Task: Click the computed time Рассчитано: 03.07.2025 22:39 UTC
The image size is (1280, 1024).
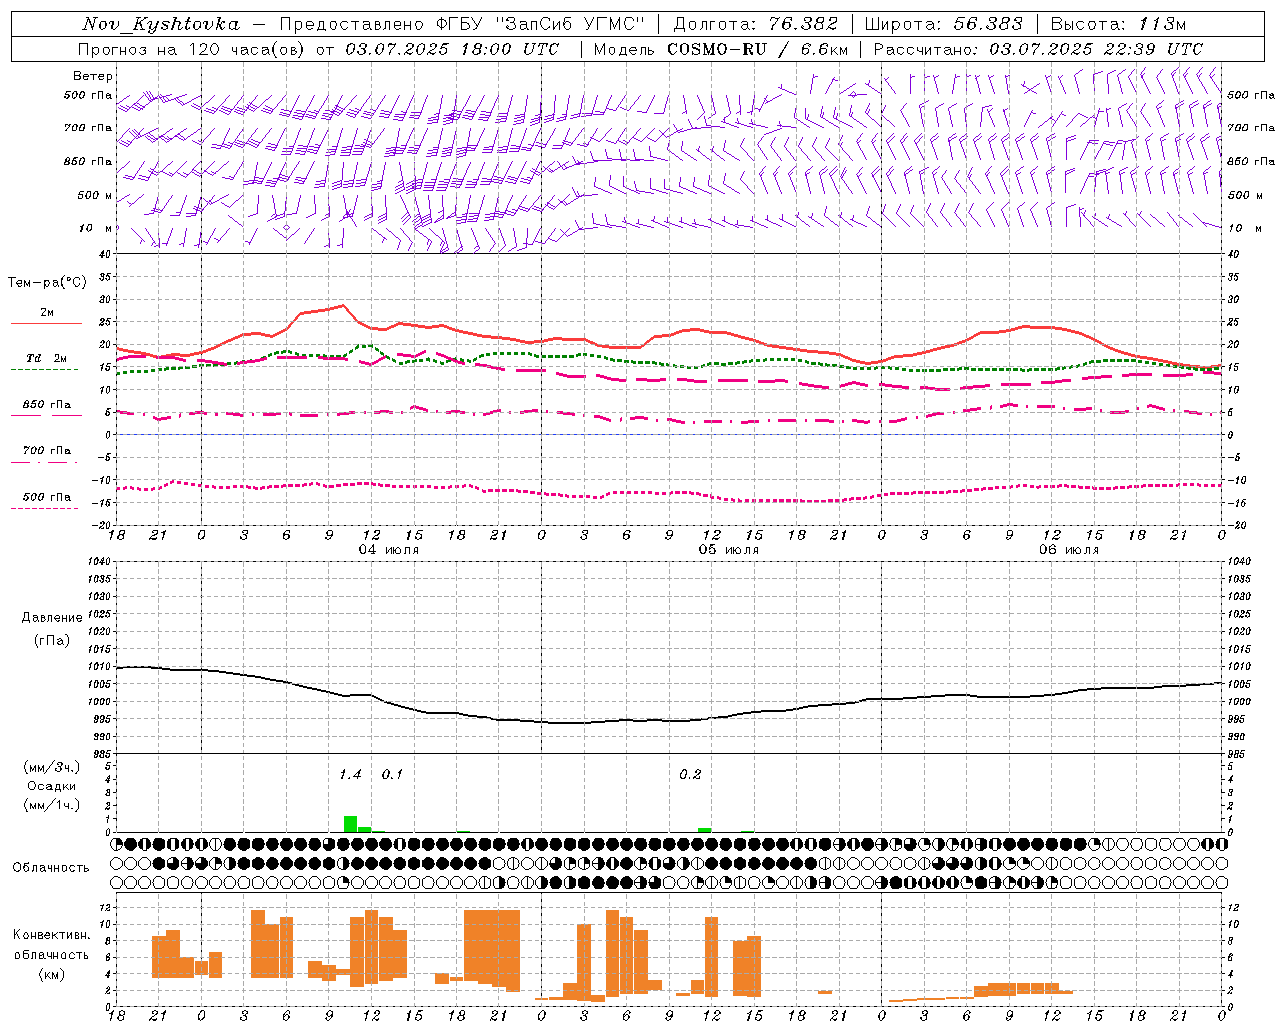Action: point(1038,49)
